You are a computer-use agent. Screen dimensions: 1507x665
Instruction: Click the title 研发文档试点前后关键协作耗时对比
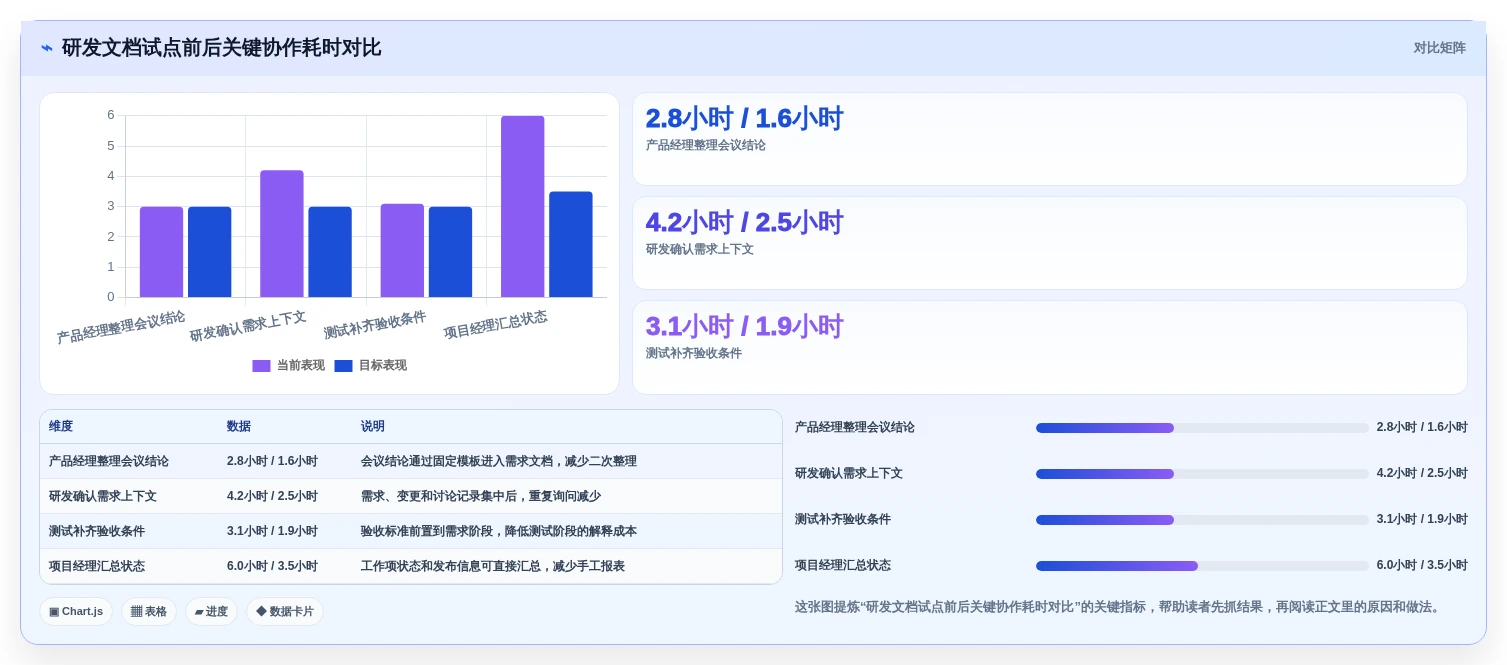[x=221, y=48]
